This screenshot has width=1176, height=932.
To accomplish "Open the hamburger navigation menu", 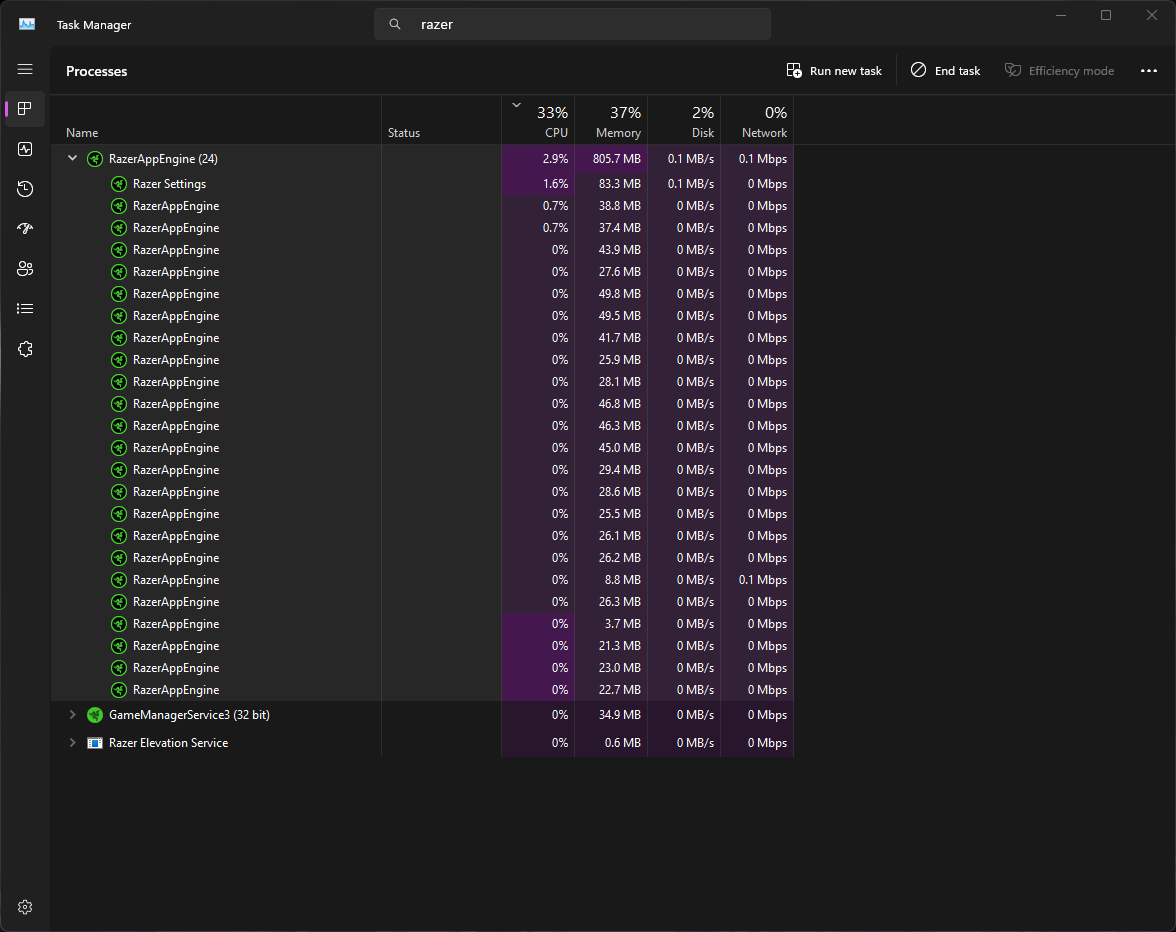I will pos(25,69).
